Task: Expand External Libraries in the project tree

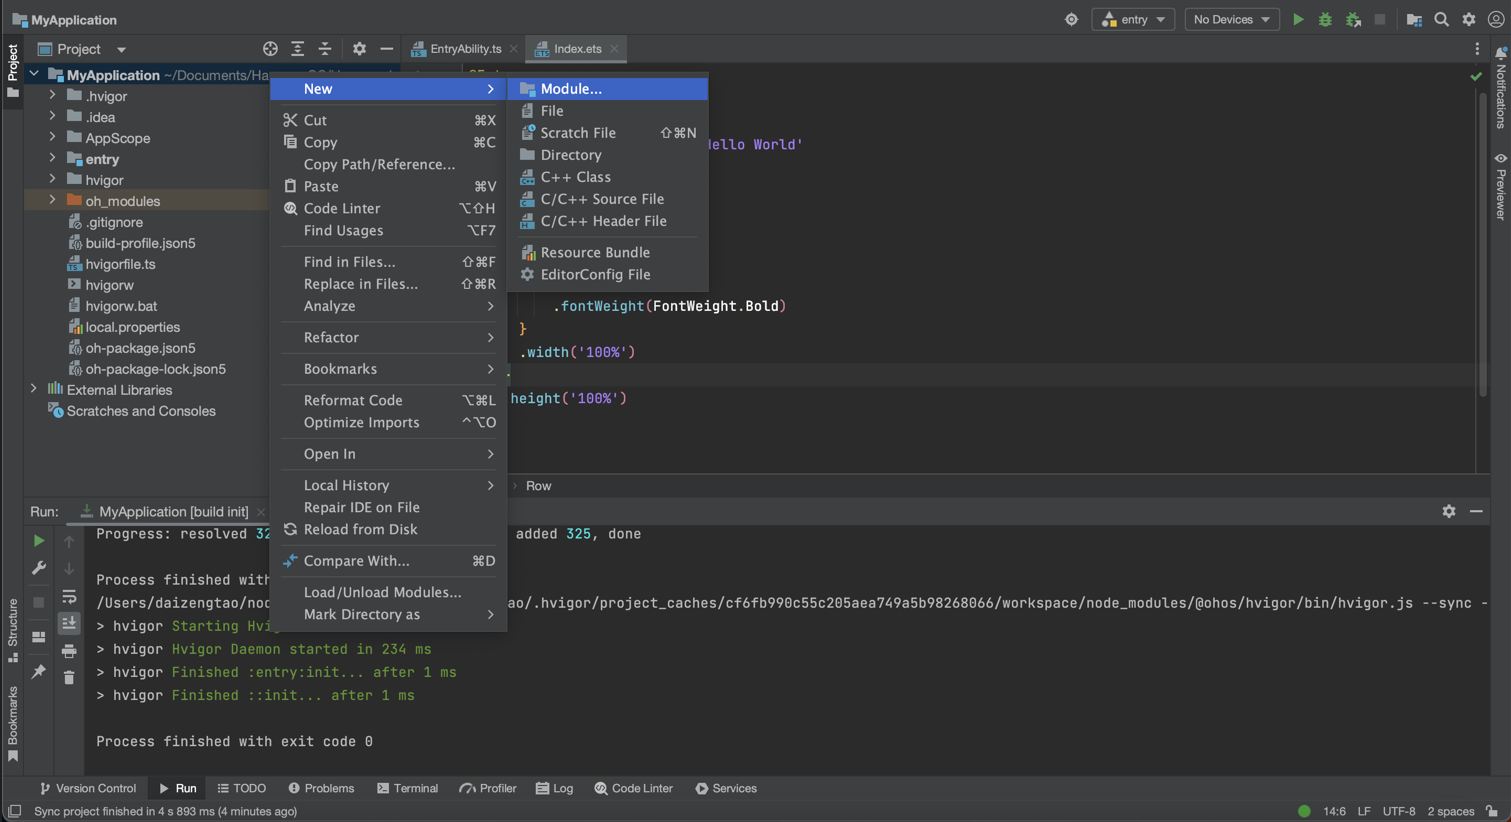Action: 33,390
